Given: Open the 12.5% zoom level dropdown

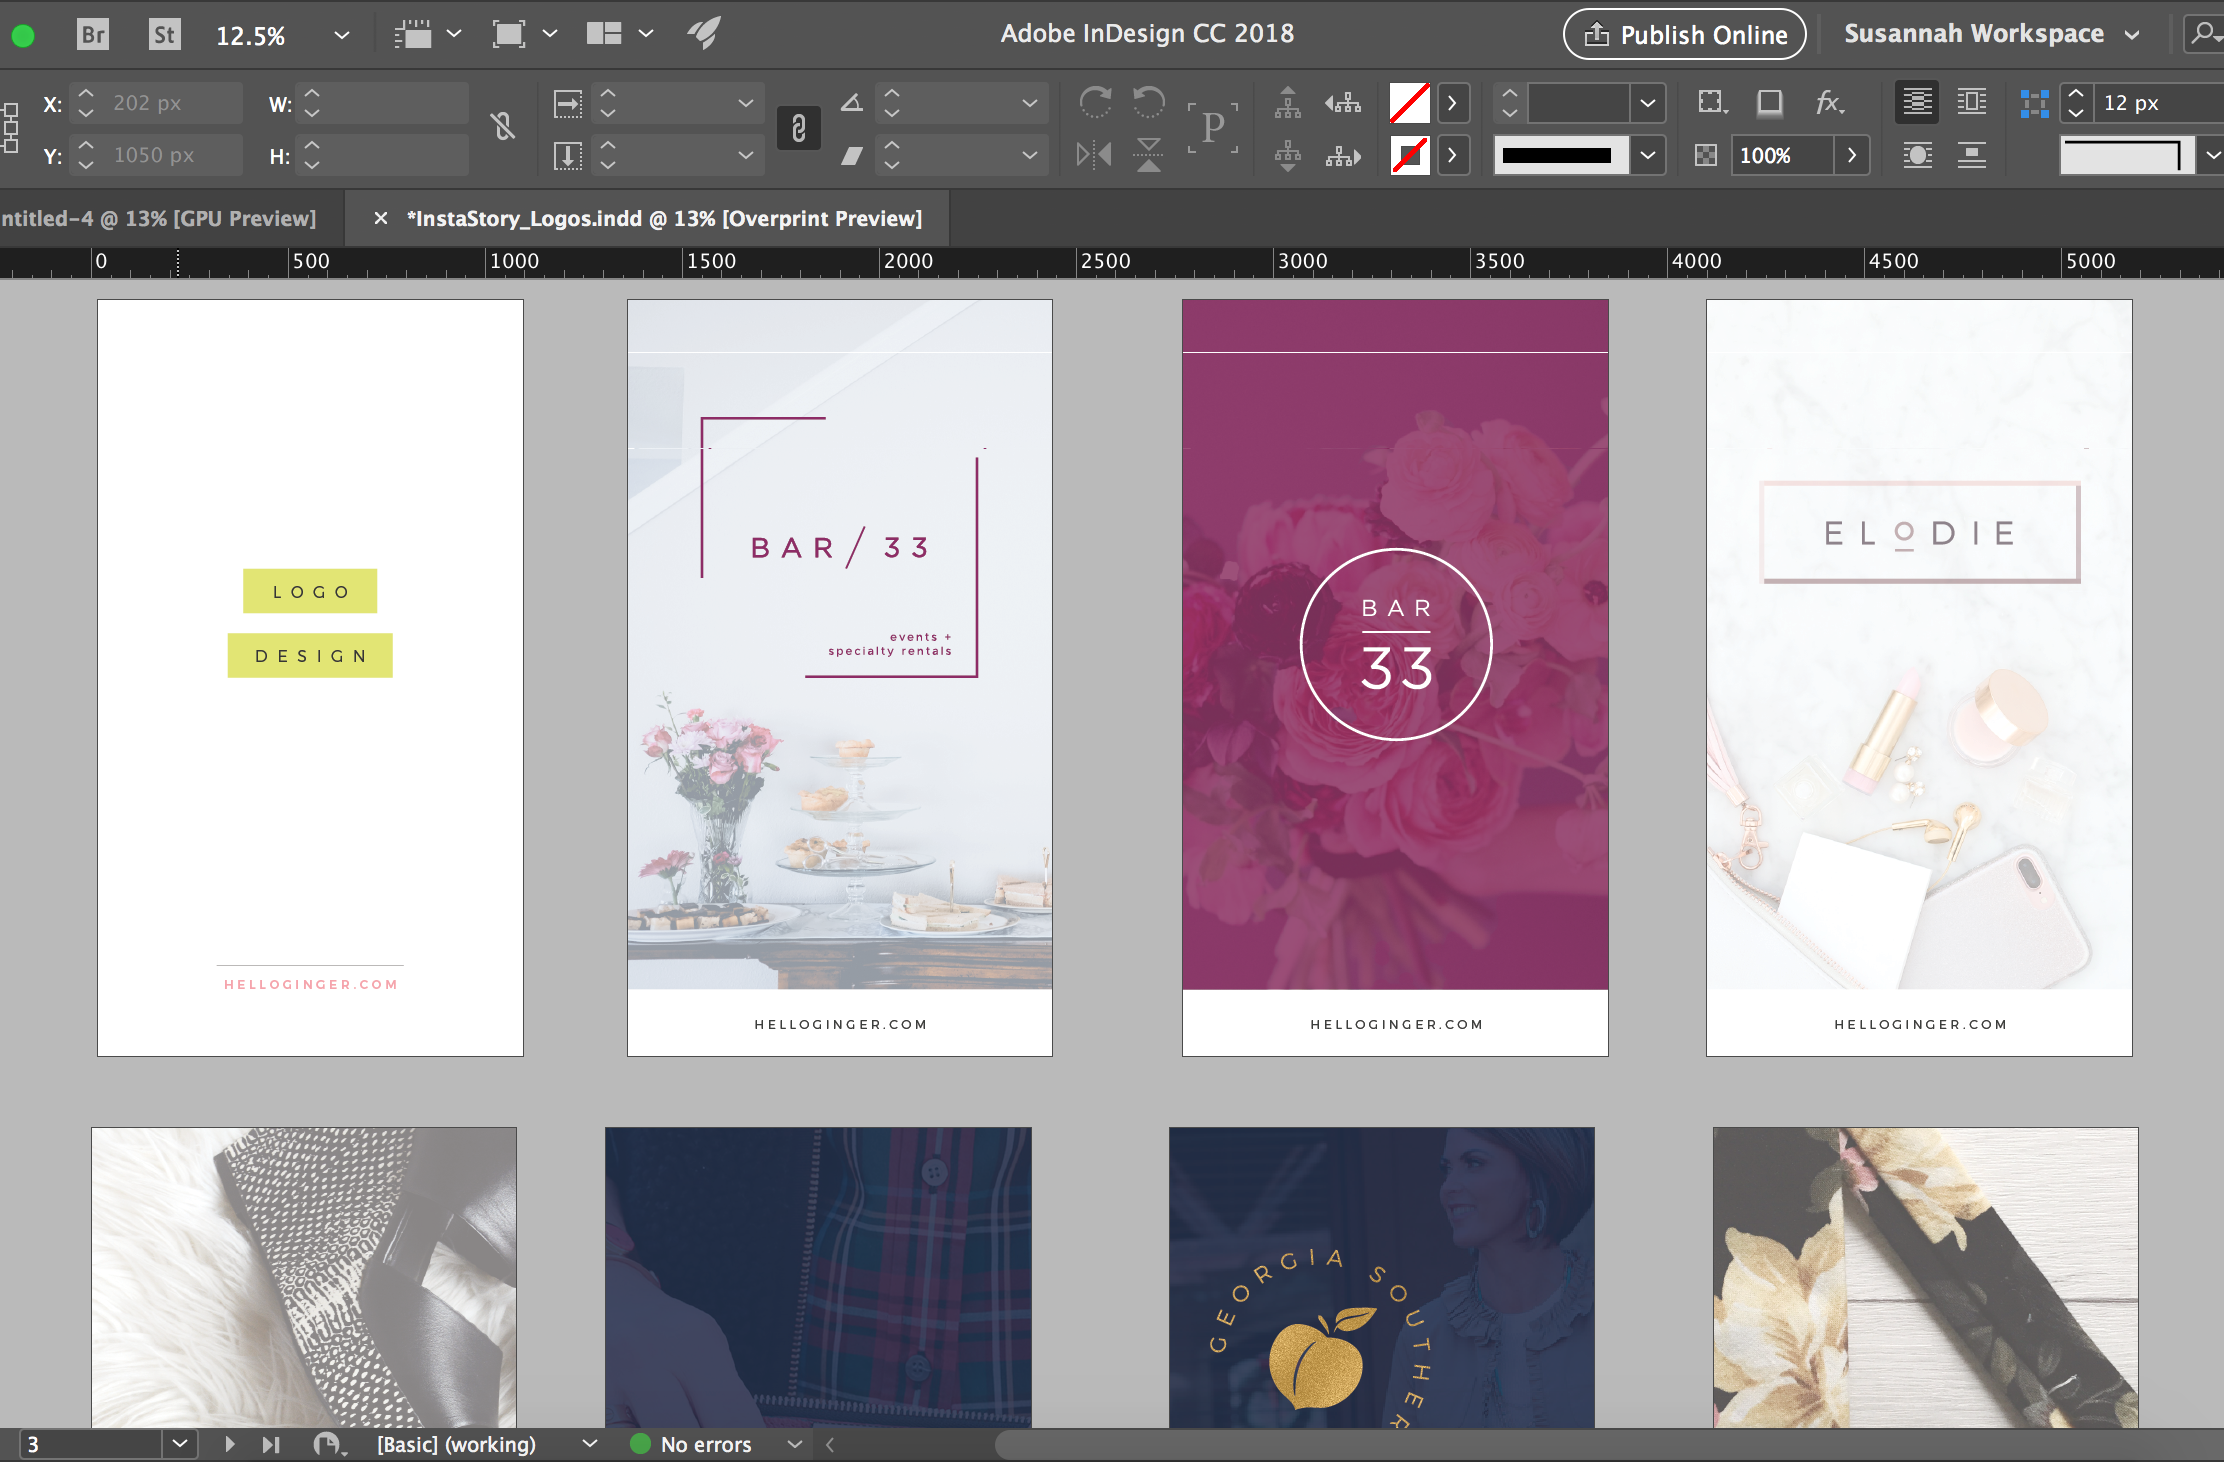Looking at the screenshot, I should click(x=341, y=35).
